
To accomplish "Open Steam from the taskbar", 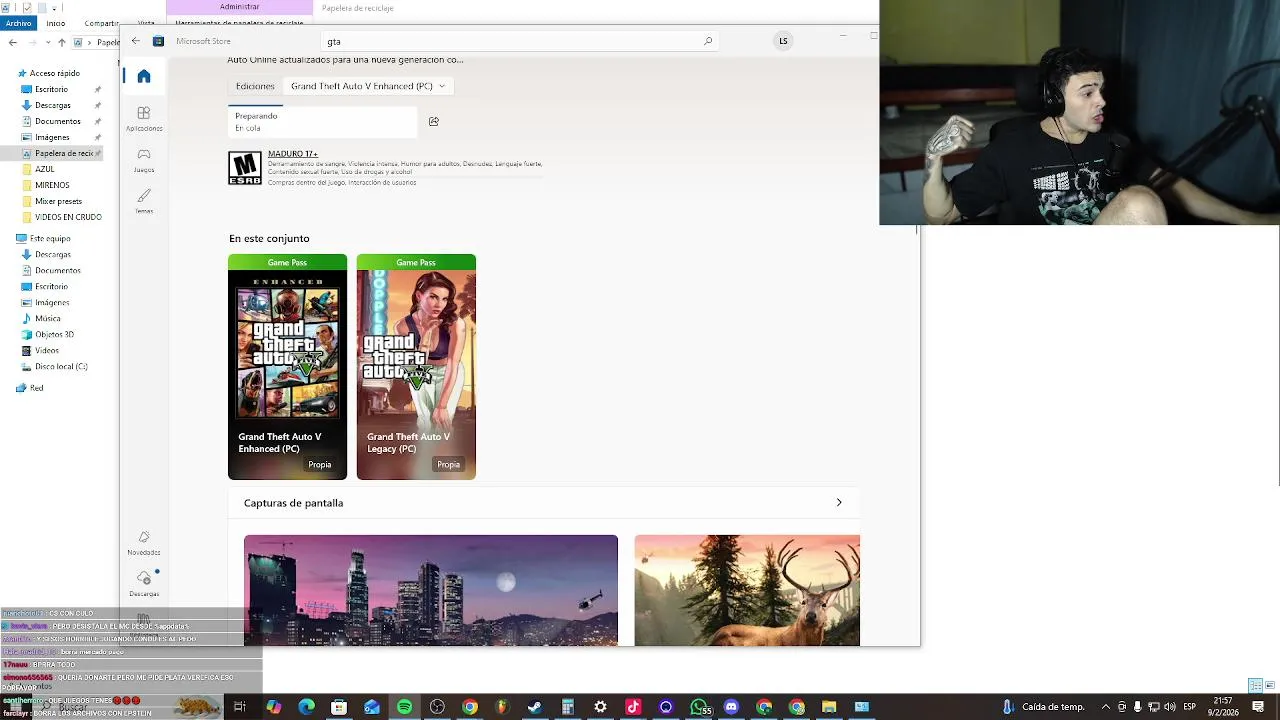I will (x=535, y=707).
